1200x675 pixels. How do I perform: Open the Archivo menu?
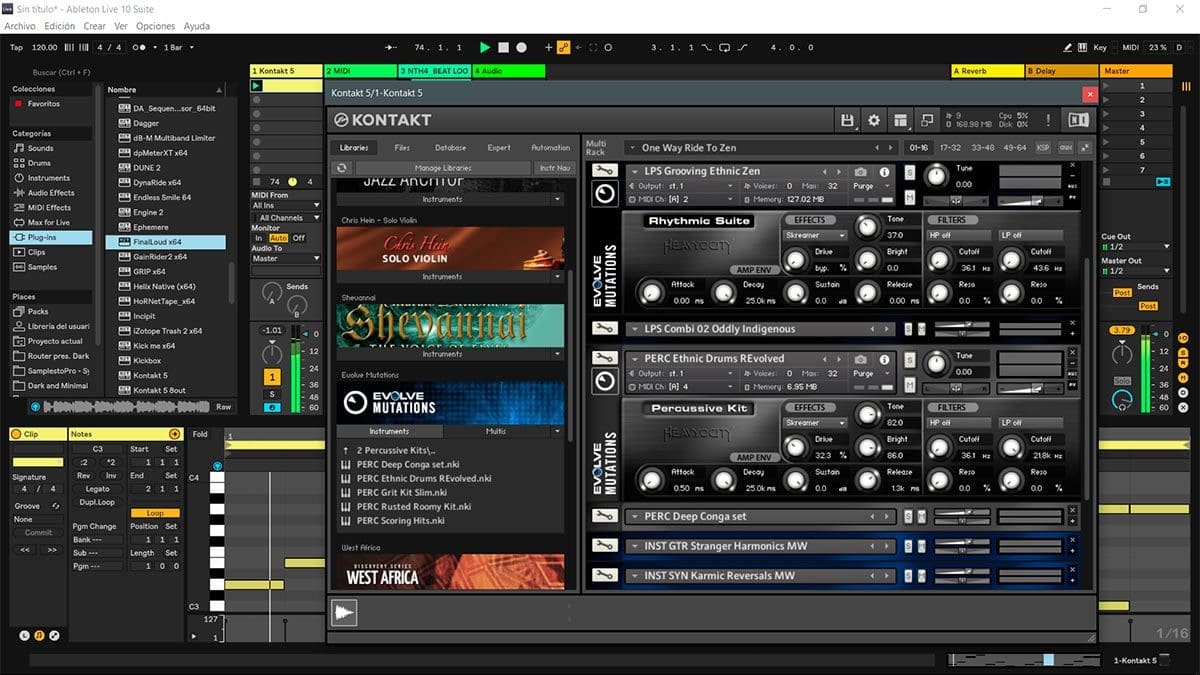(20, 26)
